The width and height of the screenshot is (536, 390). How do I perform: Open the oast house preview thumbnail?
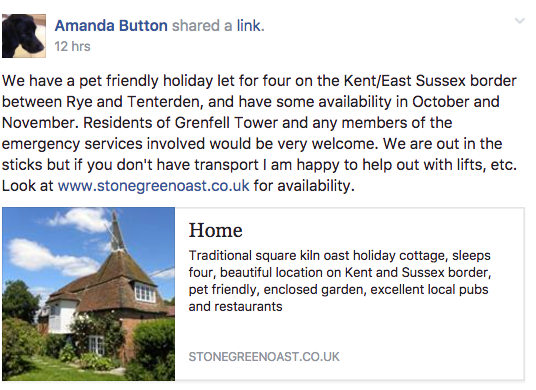[x=89, y=294]
